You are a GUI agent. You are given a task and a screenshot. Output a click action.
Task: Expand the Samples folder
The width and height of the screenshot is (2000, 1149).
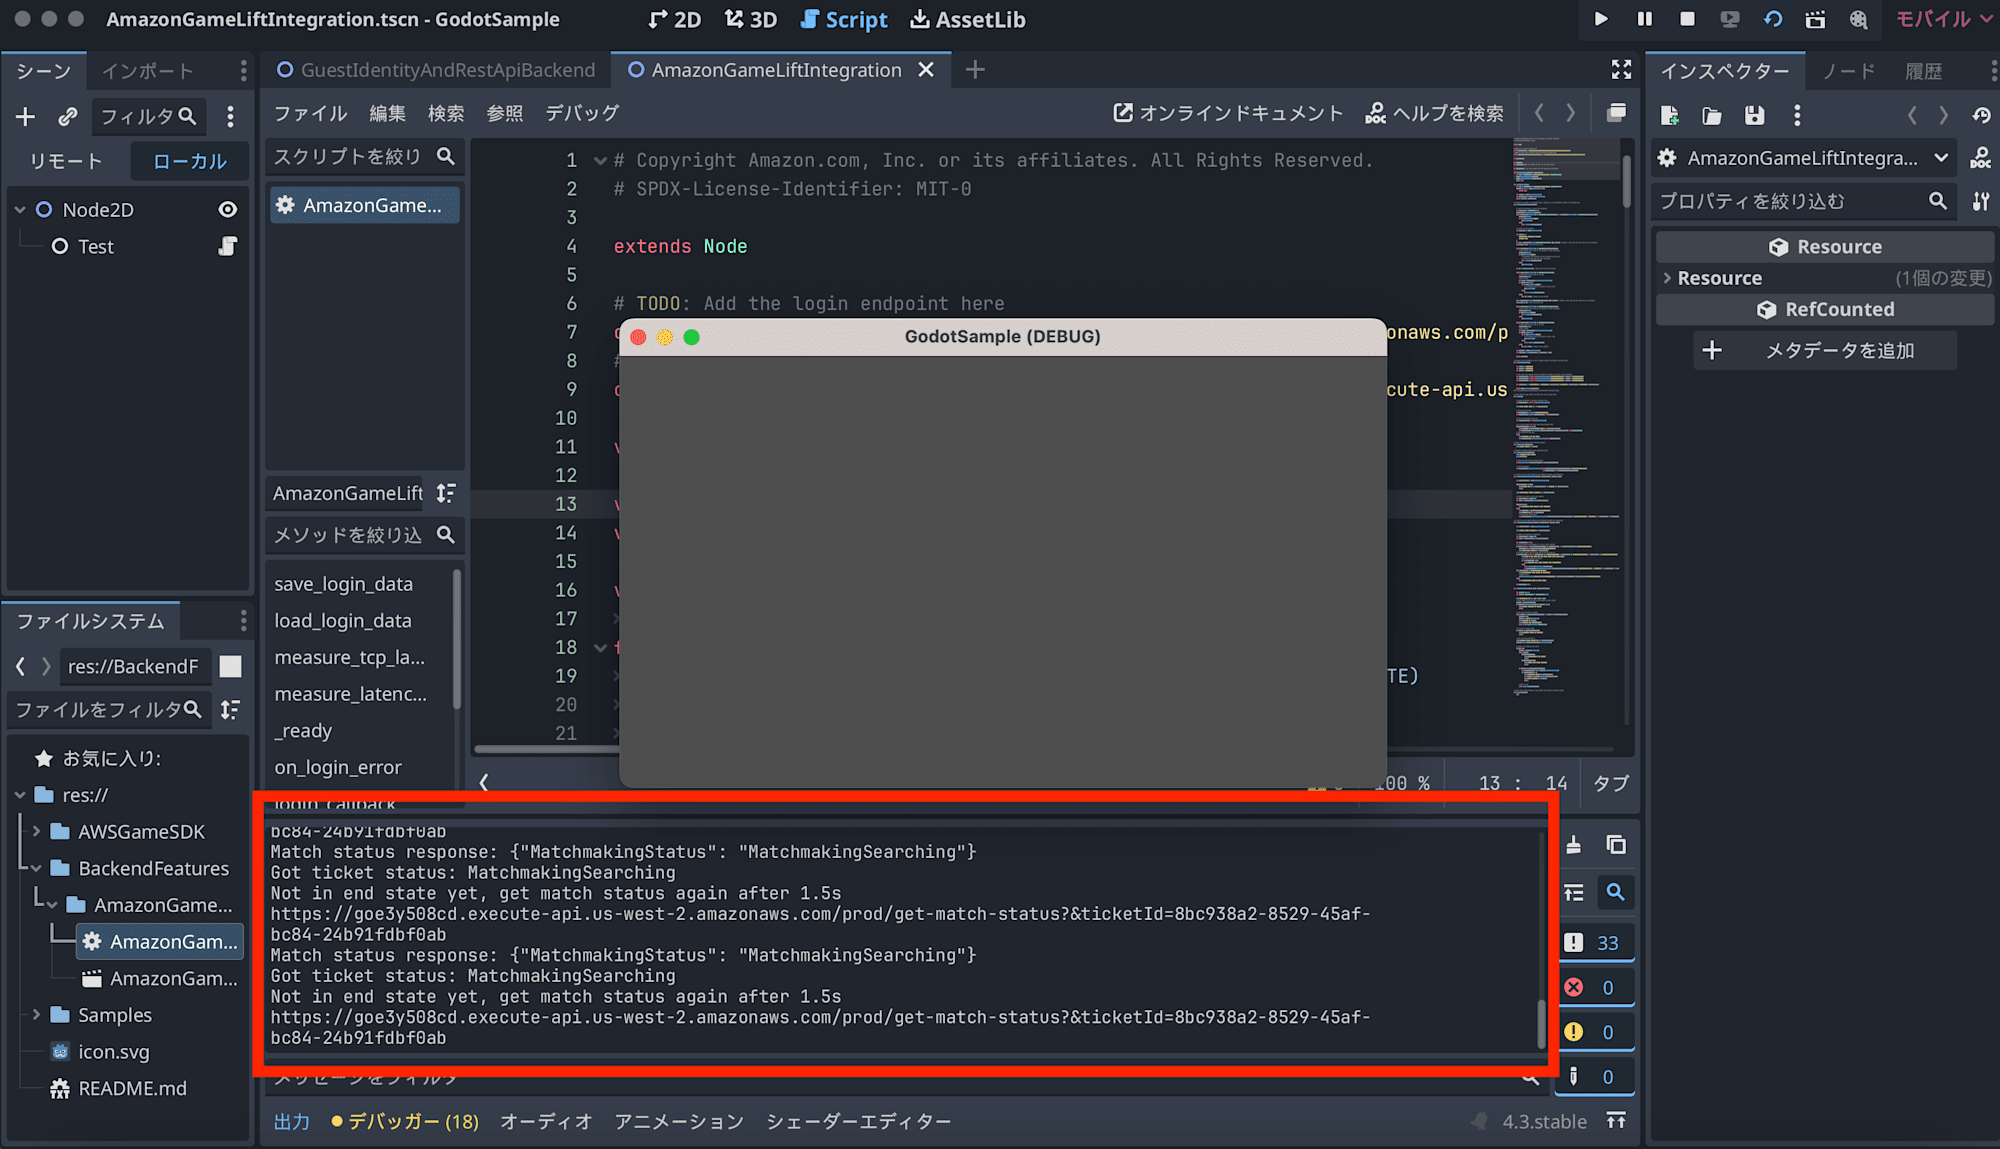(37, 1014)
